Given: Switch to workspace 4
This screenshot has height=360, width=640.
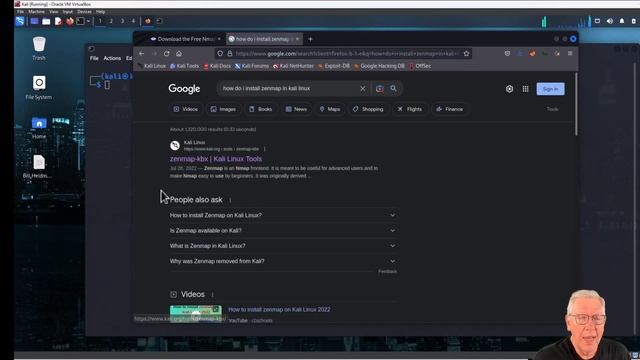Looking at the screenshot, I should [x=133, y=21].
